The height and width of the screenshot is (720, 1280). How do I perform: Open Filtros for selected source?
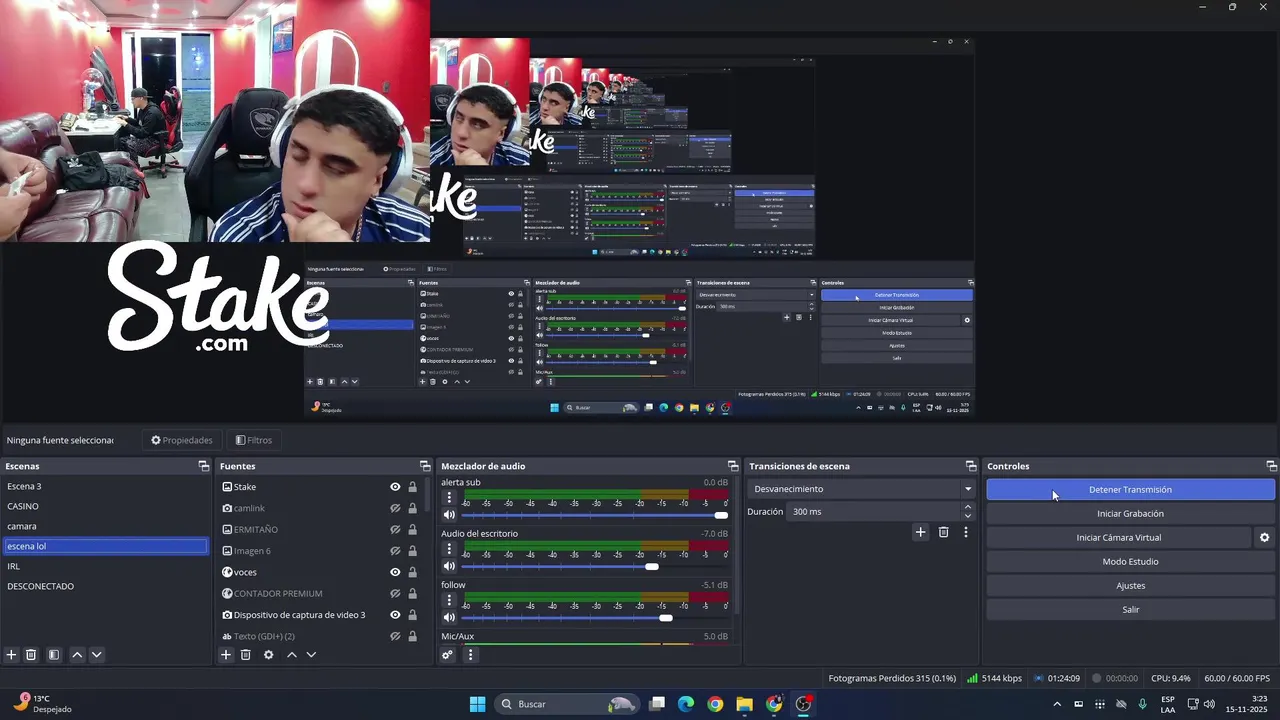[x=254, y=440]
